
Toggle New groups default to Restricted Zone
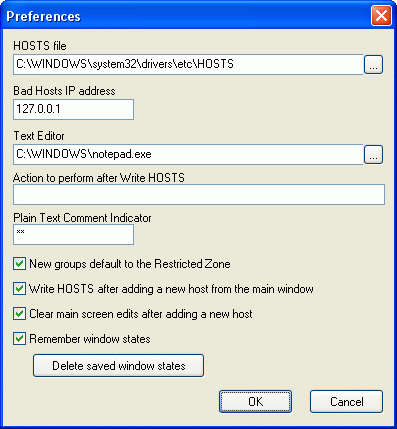(x=19, y=264)
